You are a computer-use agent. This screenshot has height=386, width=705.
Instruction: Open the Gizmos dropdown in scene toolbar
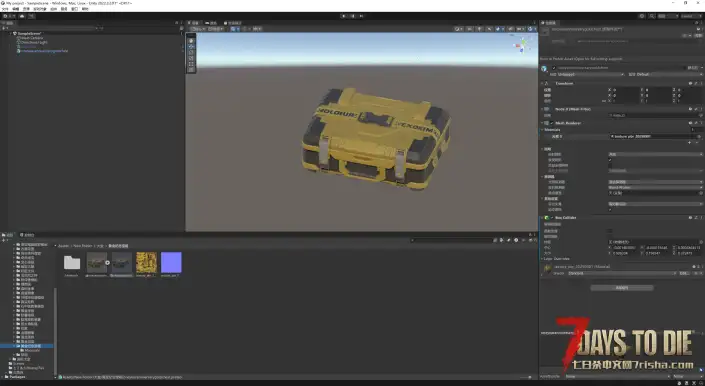(x=531, y=29)
